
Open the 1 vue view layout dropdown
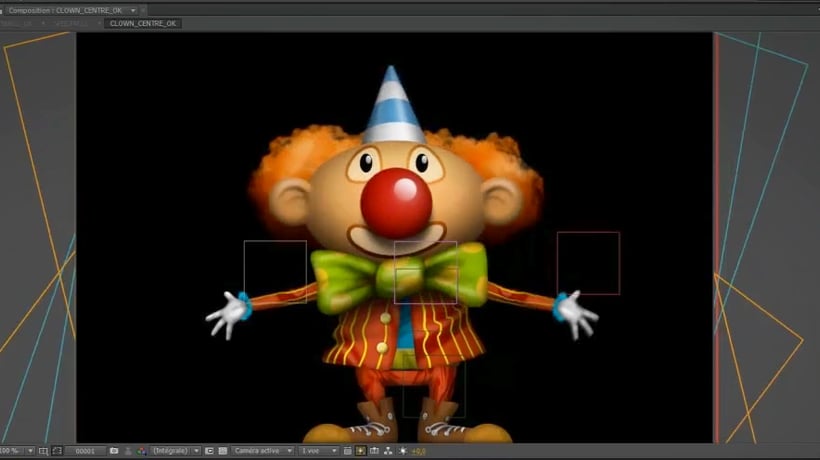(319, 450)
